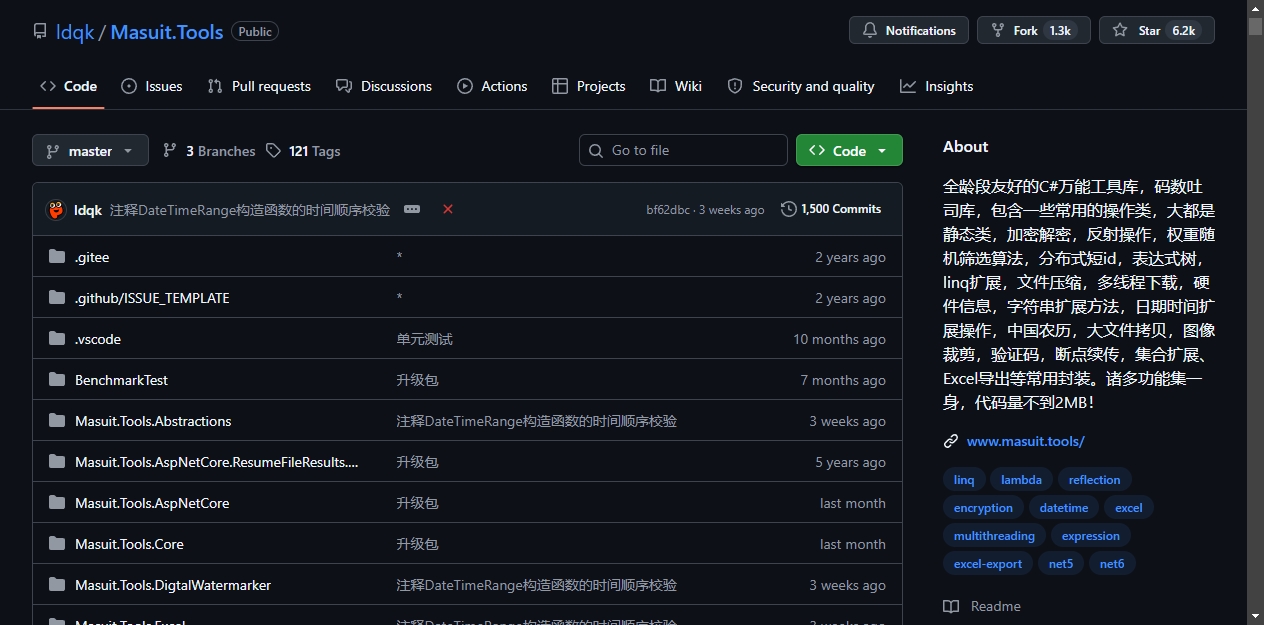Click the link icon beside www.masuit.tools
Image resolution: width=1264 pixels, height=625 pixels.
tap(951, 441)
